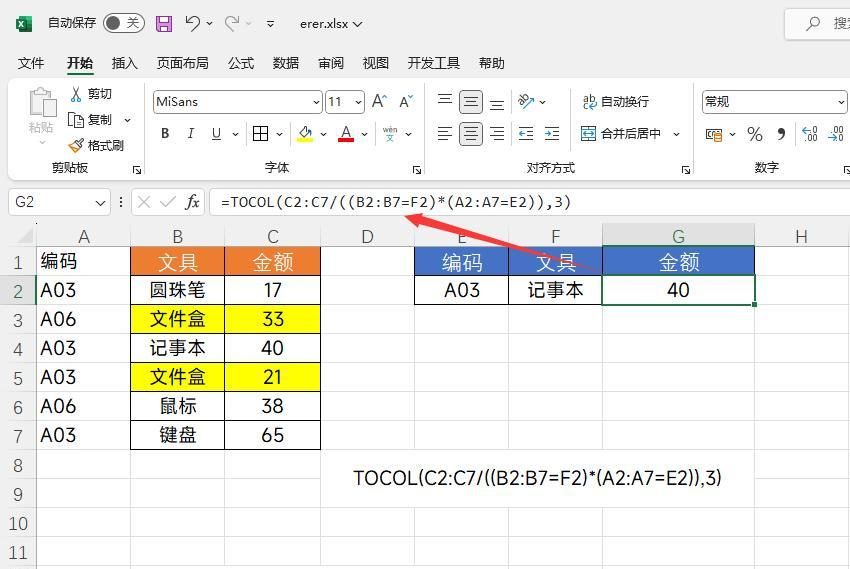Open the font color dropdown arrow

(365, 134)
